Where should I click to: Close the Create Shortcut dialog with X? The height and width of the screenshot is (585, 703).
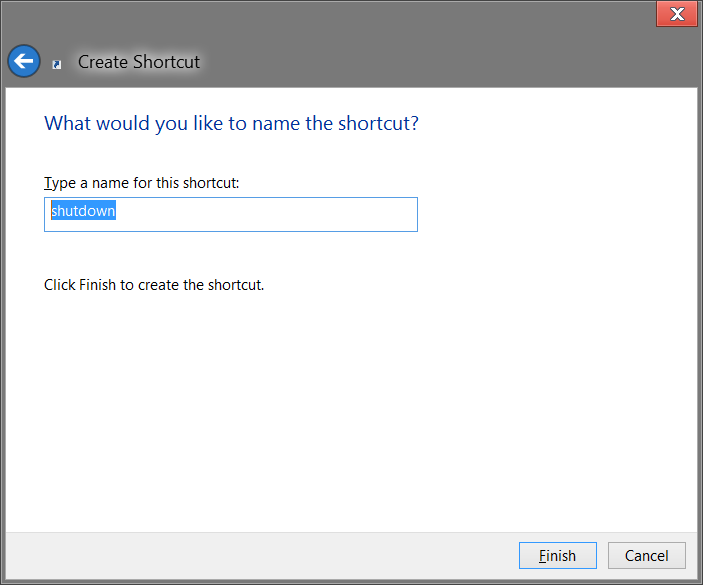[x=677, y=14]
